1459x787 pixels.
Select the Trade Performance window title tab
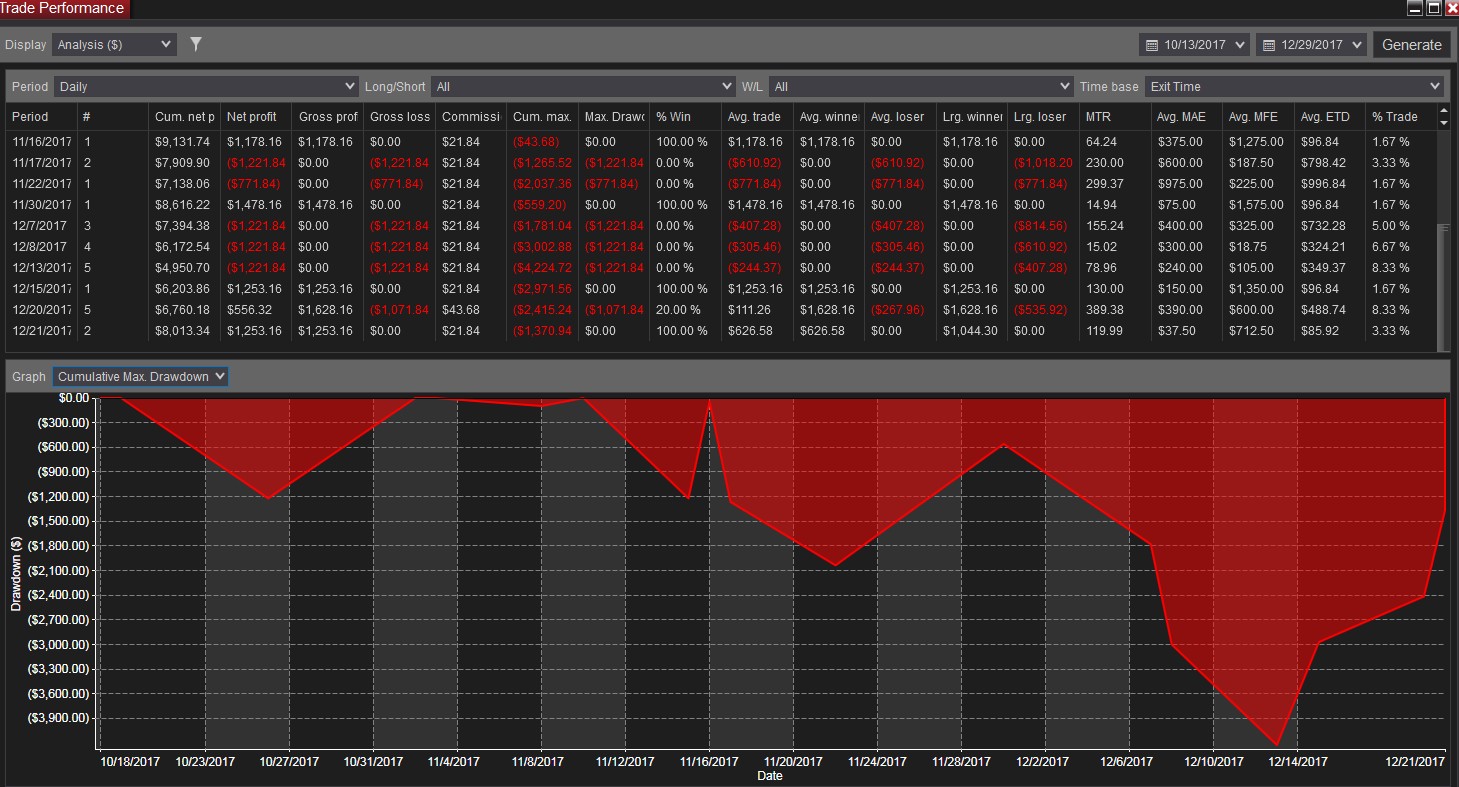(65, 8)
